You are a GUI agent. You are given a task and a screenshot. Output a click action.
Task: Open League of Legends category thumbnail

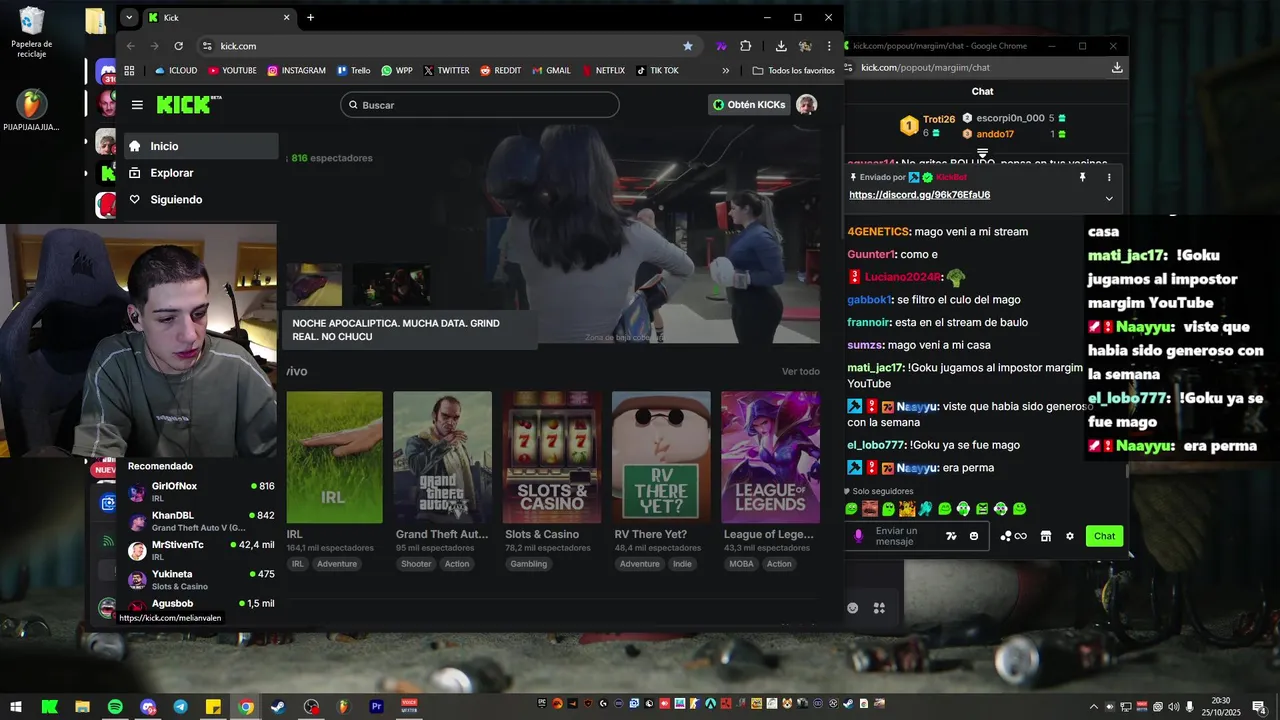pyautogui.click(x=770, y=457)
